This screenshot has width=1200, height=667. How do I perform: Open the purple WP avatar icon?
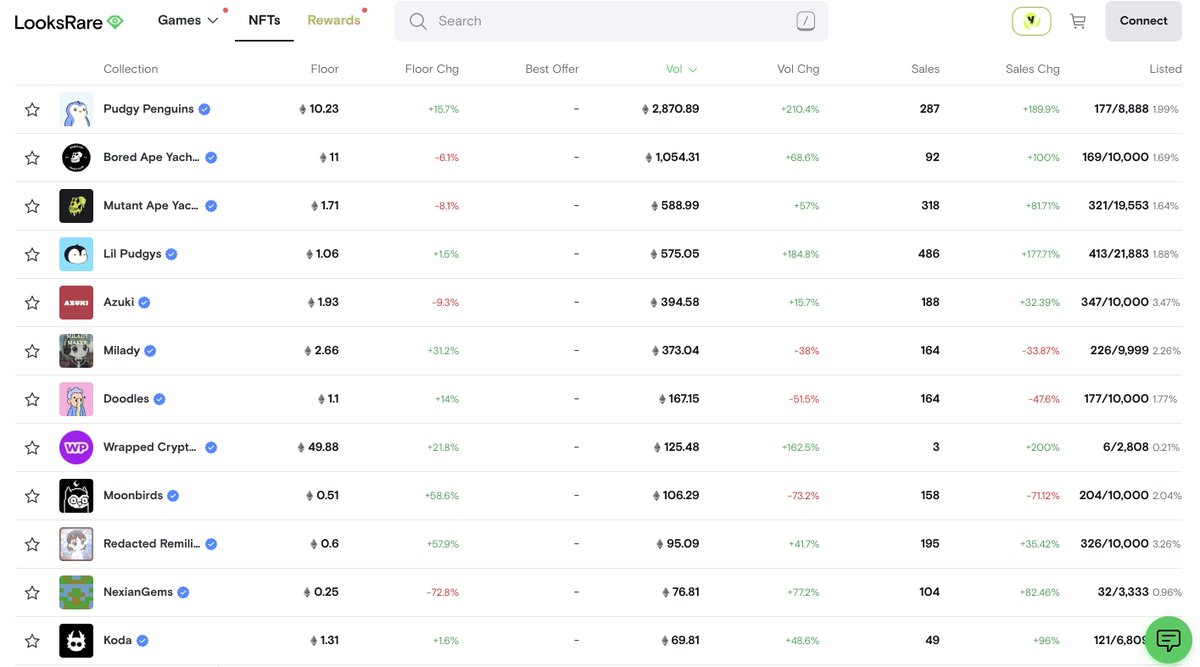pos(76,447)
